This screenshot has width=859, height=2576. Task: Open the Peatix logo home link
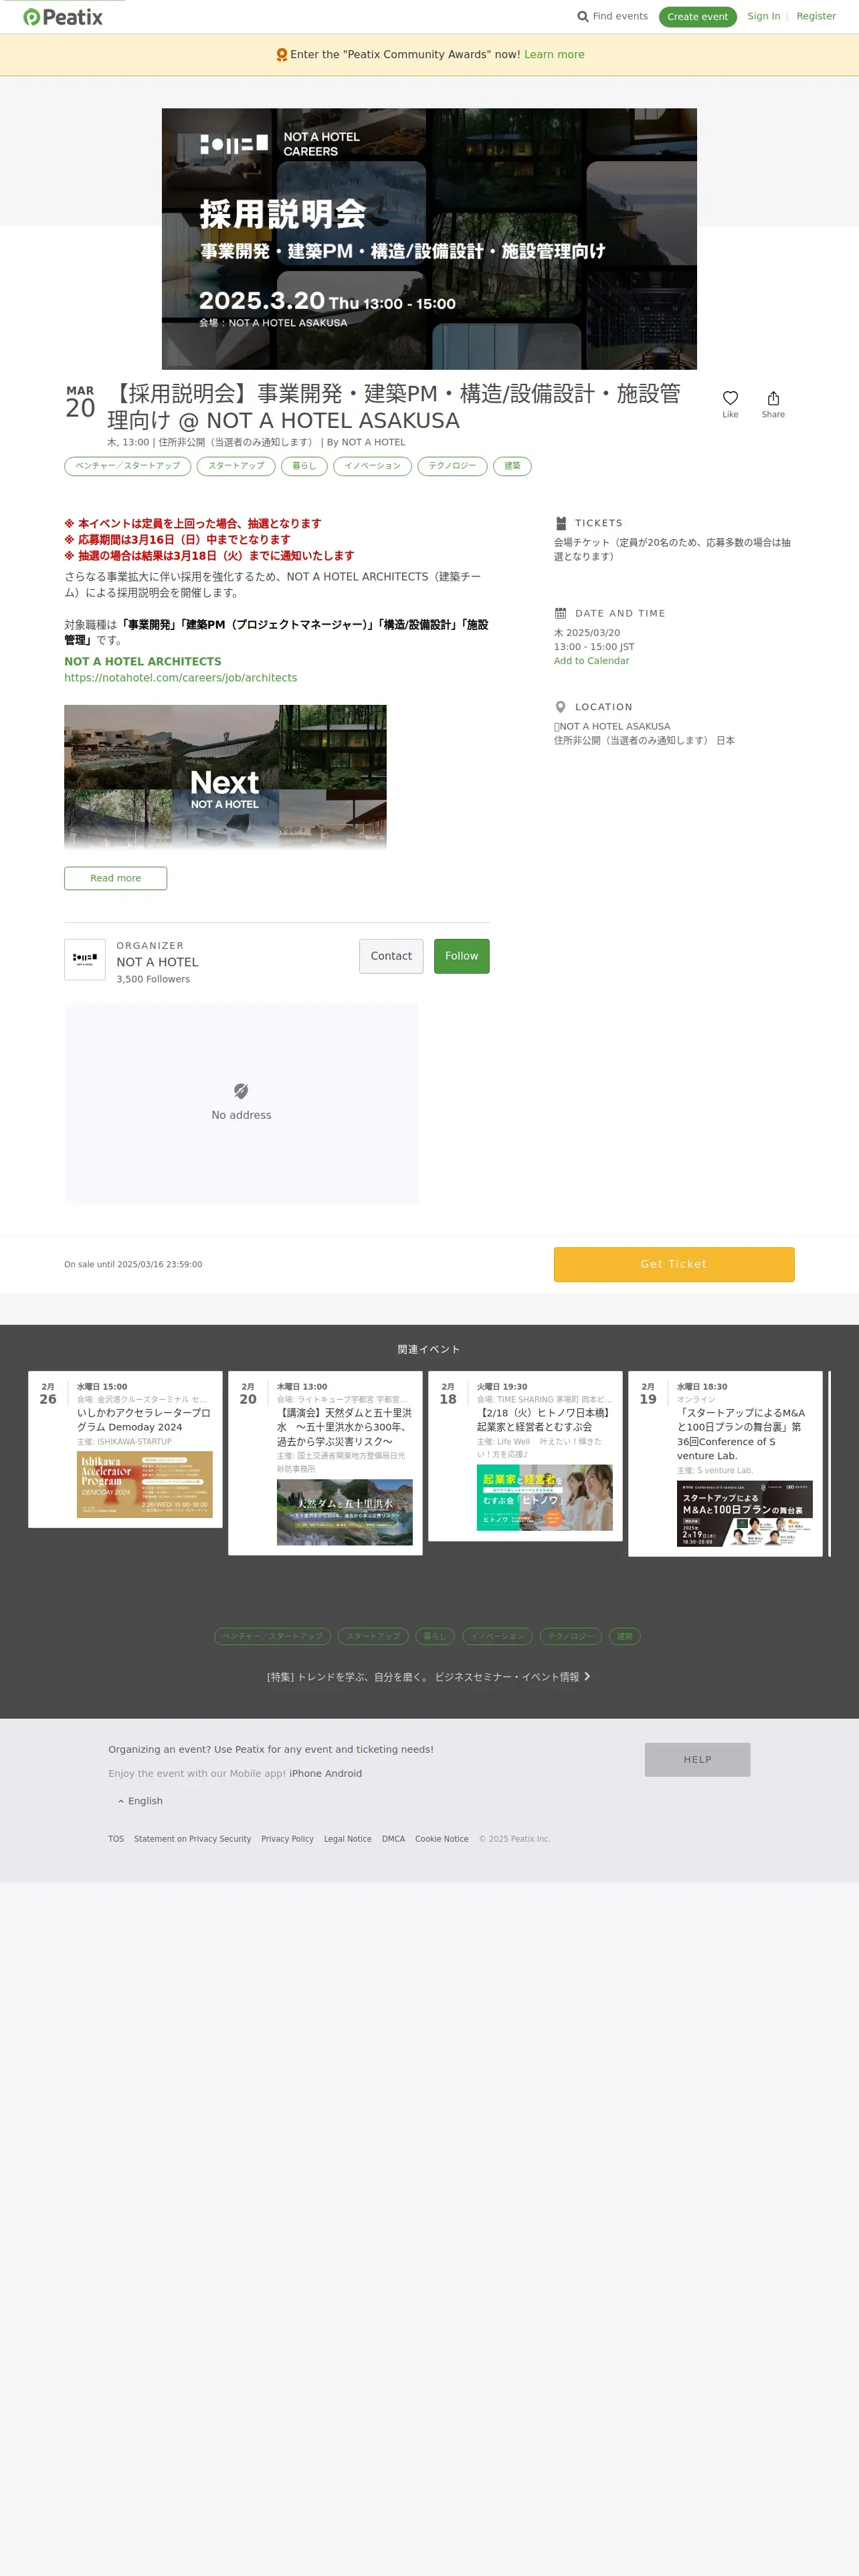coord(63,17)
